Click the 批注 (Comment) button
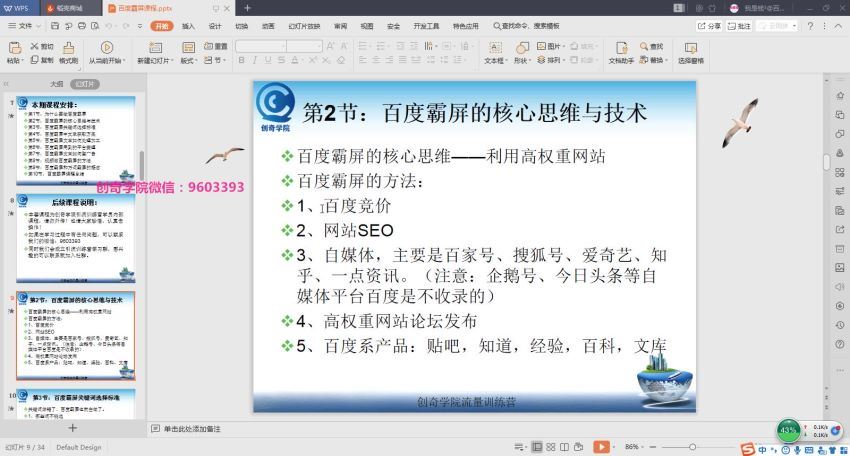The height and width of the screenshot is (456, 850). click(x=739, y=25)
